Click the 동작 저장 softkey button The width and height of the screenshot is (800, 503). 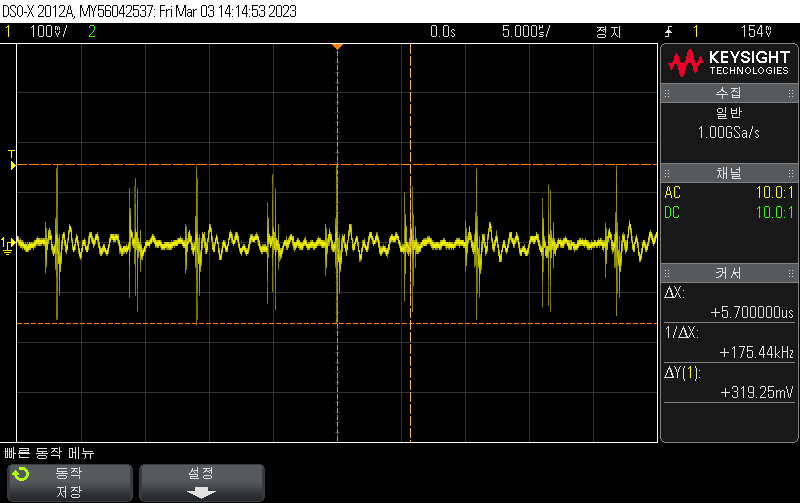coord(70,483)
